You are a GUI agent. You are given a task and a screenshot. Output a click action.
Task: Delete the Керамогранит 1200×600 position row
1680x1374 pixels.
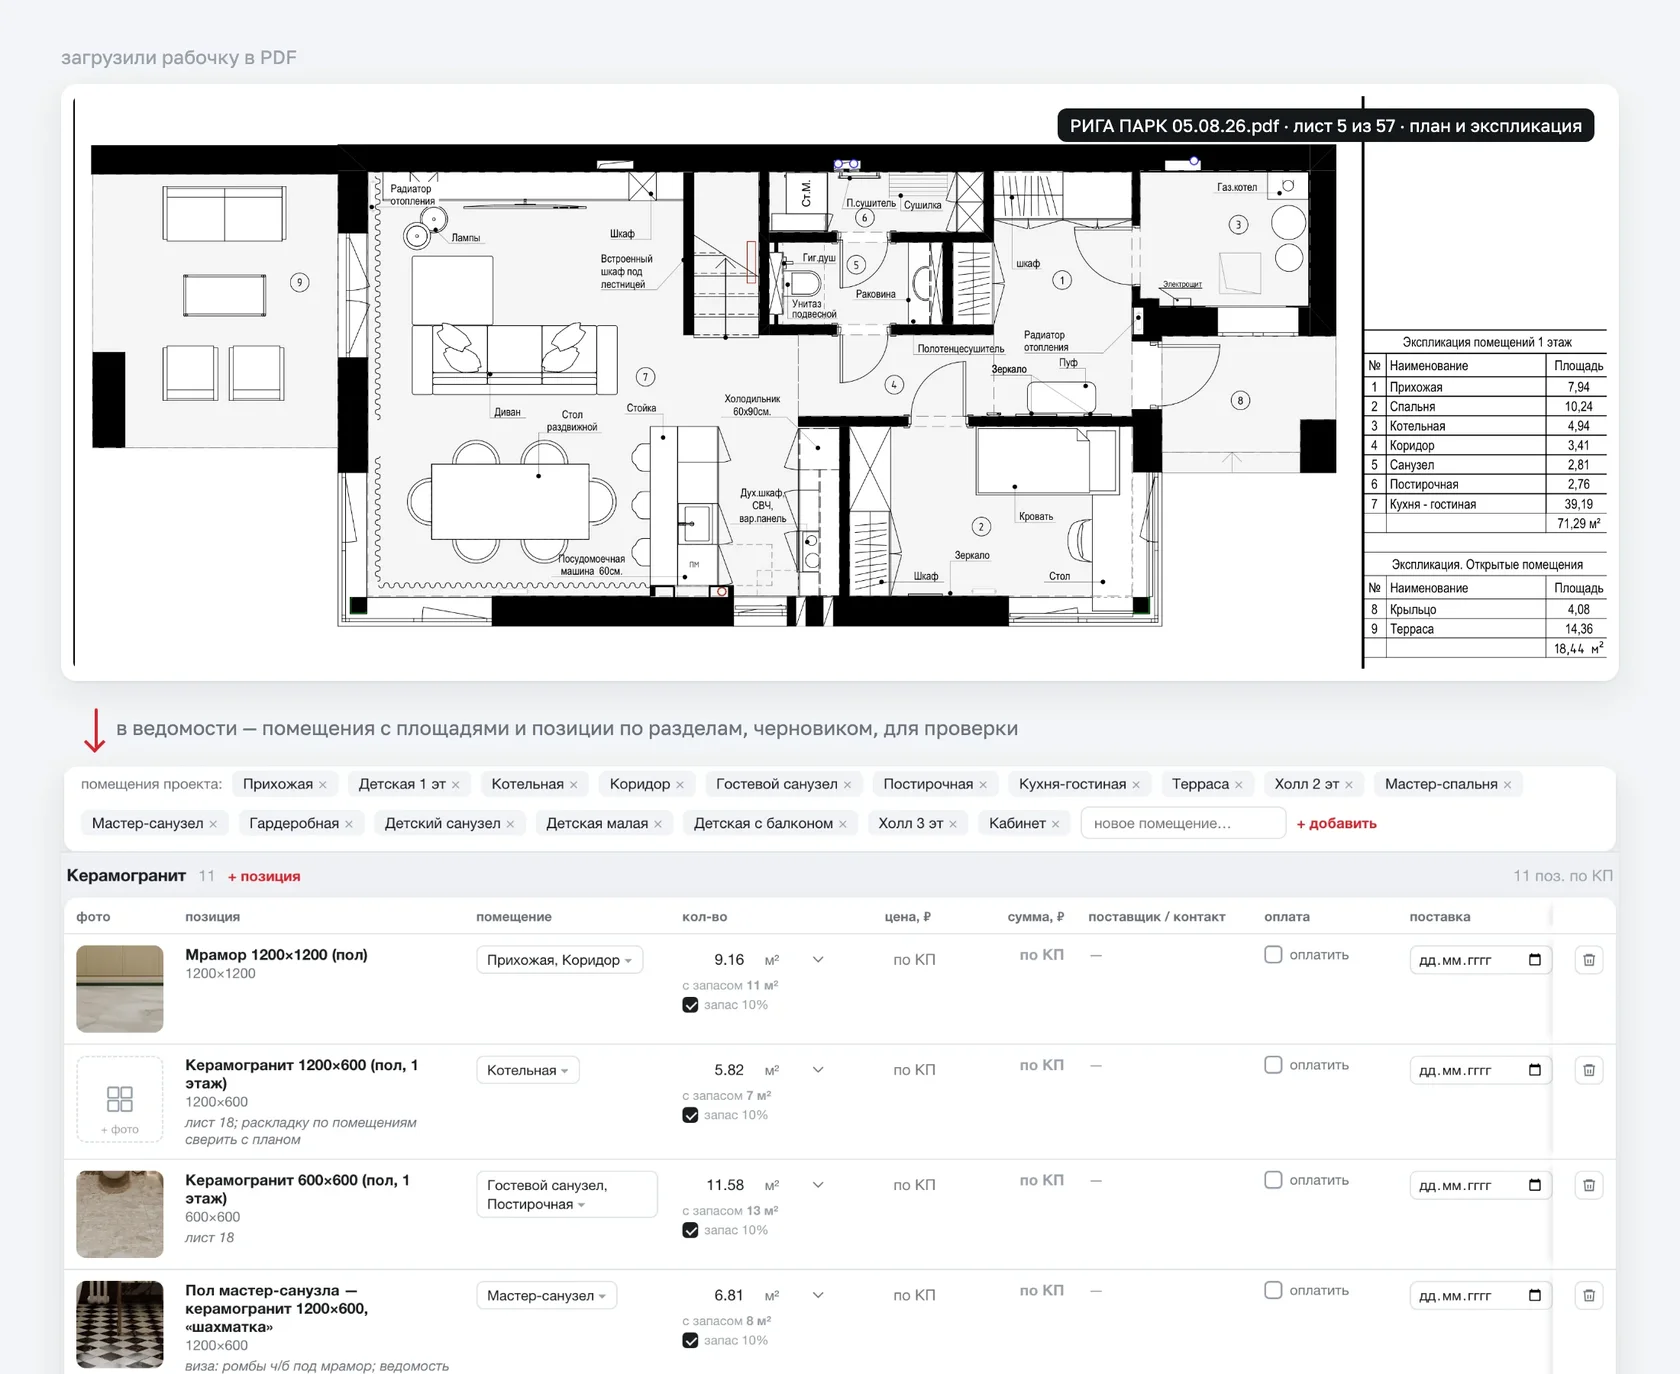[x=1589, y=1070]
